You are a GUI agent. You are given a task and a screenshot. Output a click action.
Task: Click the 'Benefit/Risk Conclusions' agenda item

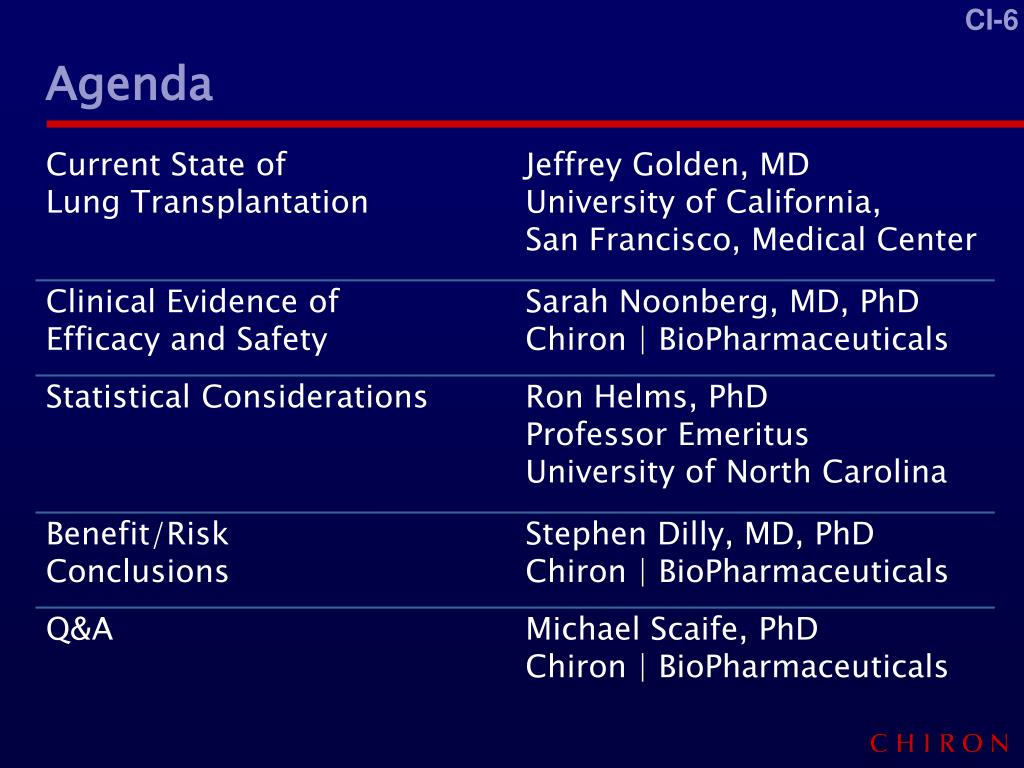coord(137,552)
